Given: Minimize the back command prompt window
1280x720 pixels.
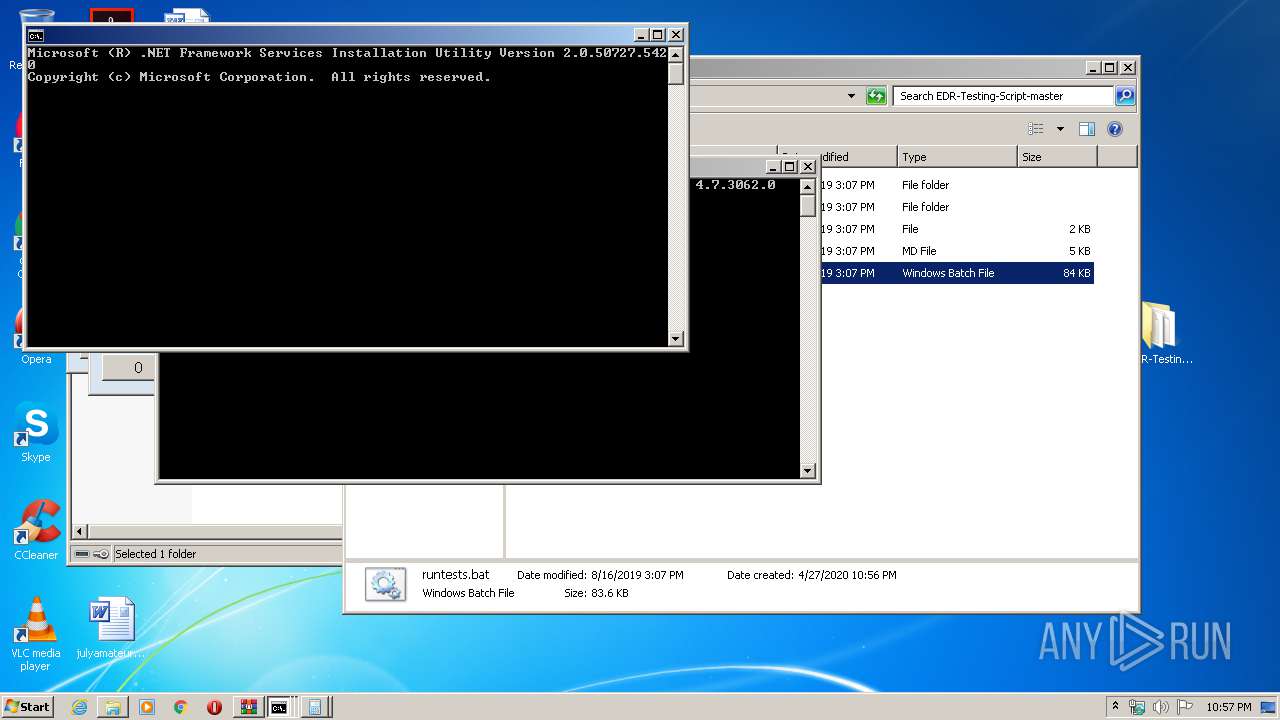Looking at the screenshot, I should coord(773,167).
